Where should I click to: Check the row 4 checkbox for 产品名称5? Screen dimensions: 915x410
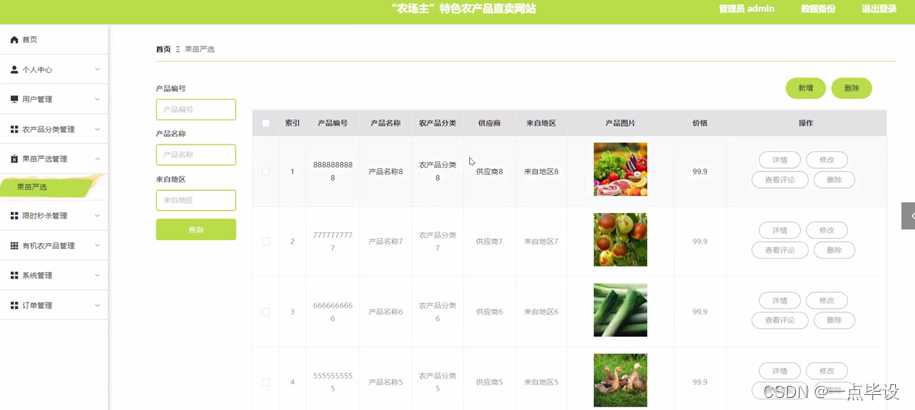266,382
